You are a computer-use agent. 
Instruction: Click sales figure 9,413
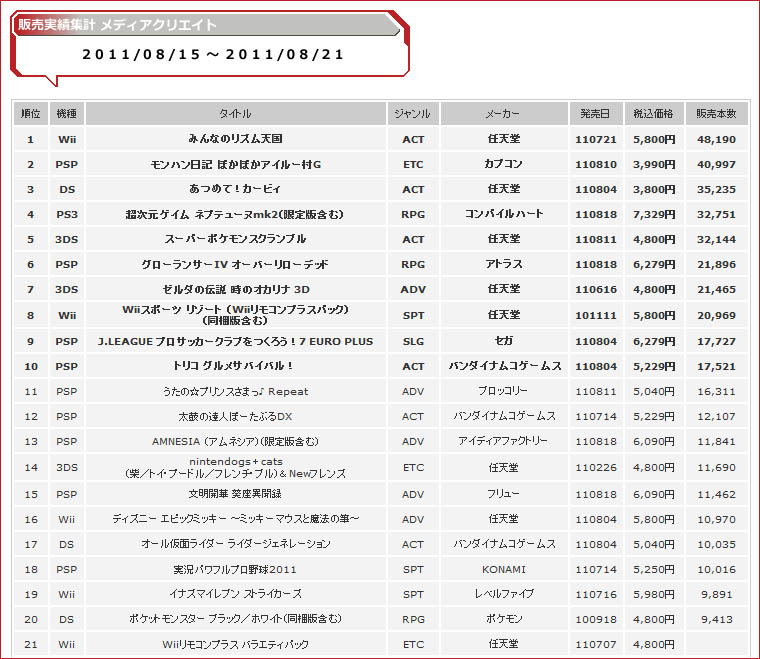click(x=716, y=619)
